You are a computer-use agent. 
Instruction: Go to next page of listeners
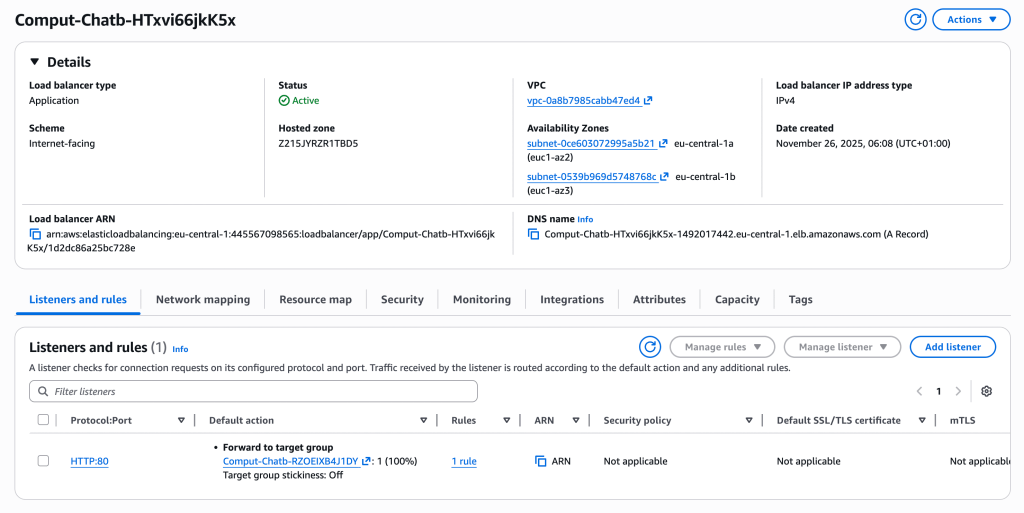(x=958, y=391)
